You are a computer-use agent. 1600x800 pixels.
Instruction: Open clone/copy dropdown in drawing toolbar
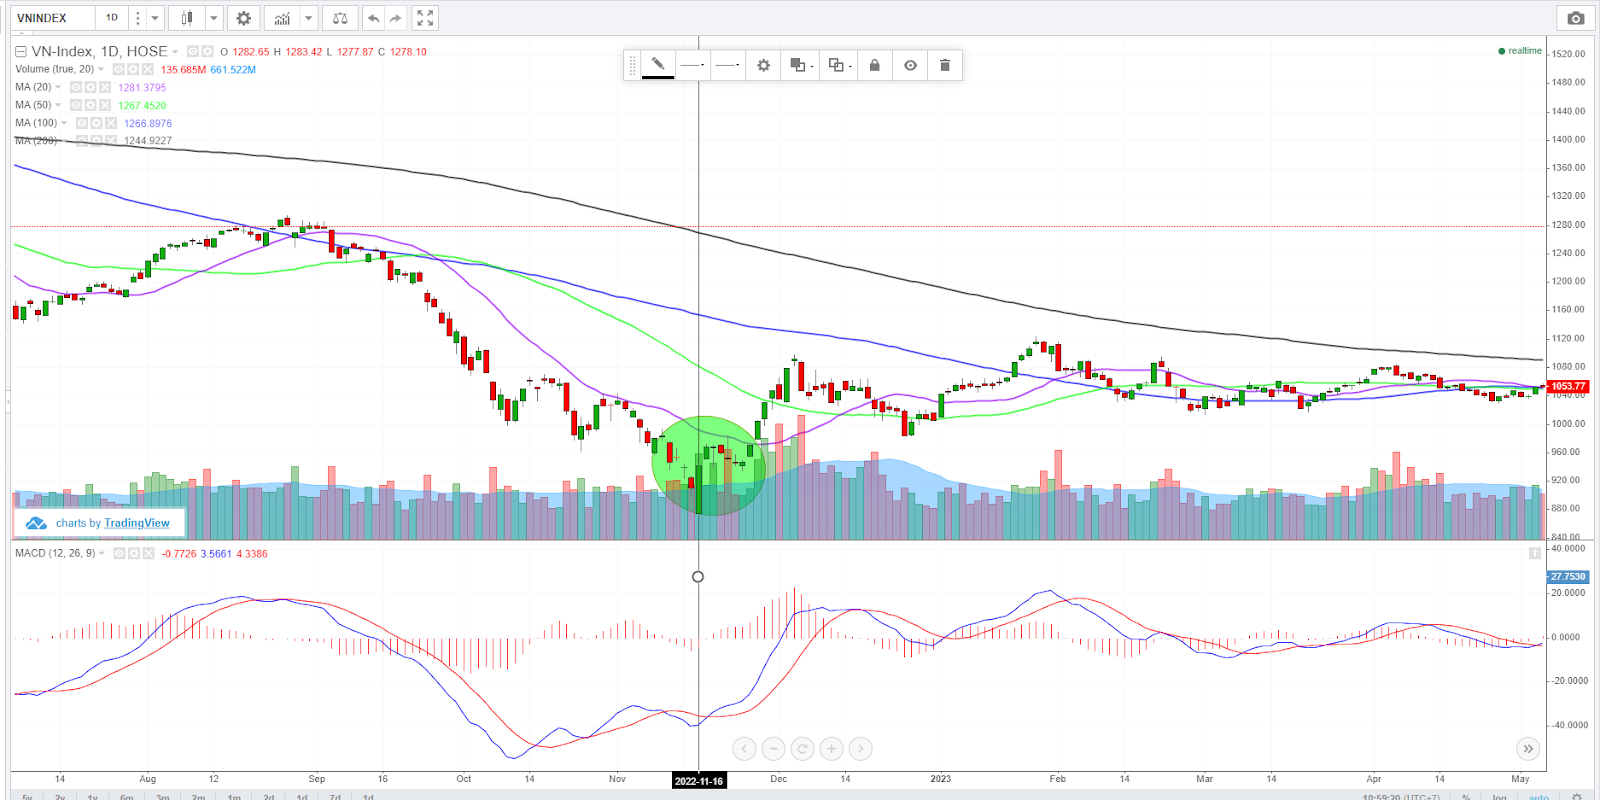click(x=840, y=65)
